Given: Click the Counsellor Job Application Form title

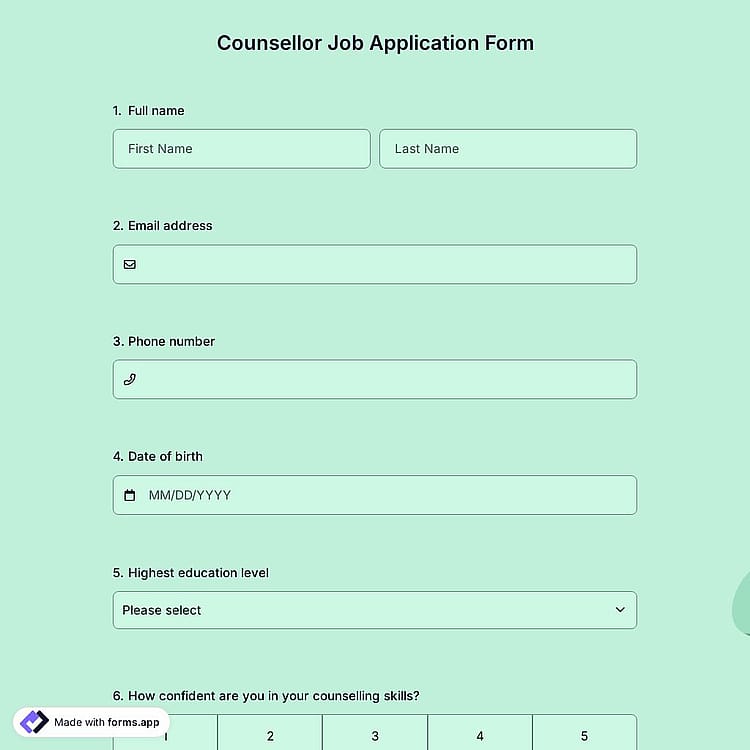Looking at the screenshot, I should [375, 43].
